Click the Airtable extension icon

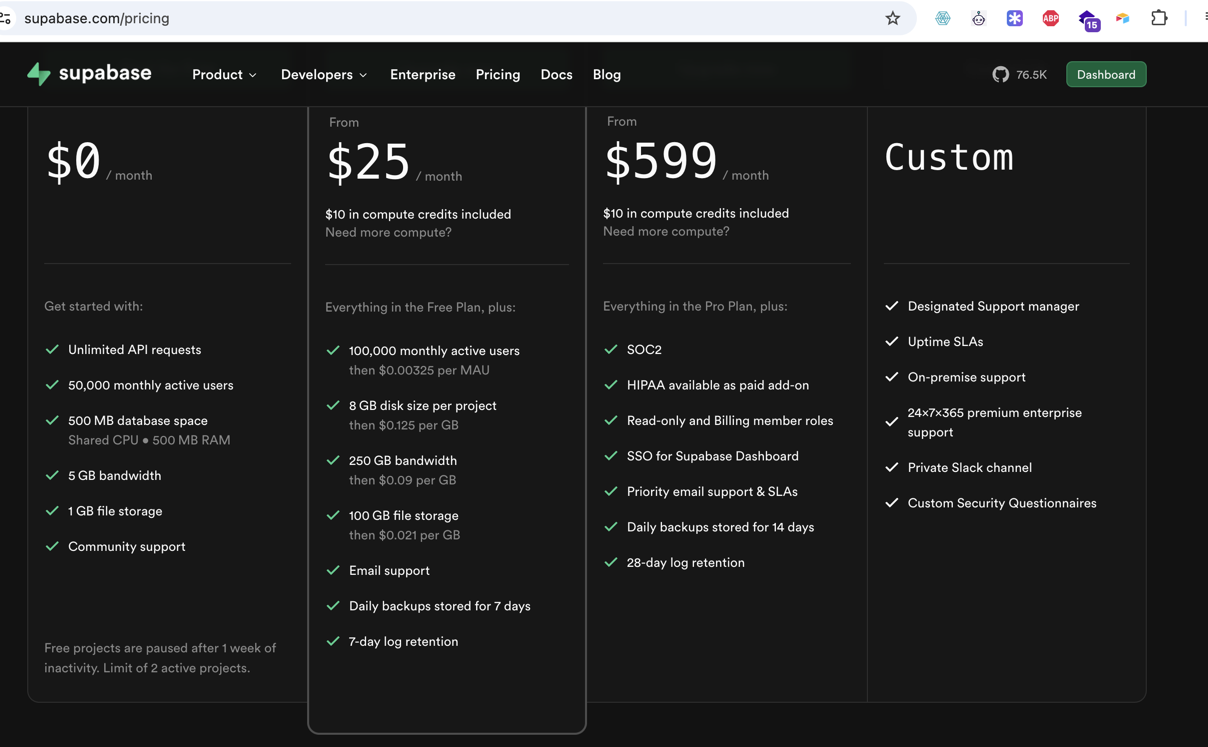pos(1124,17)
